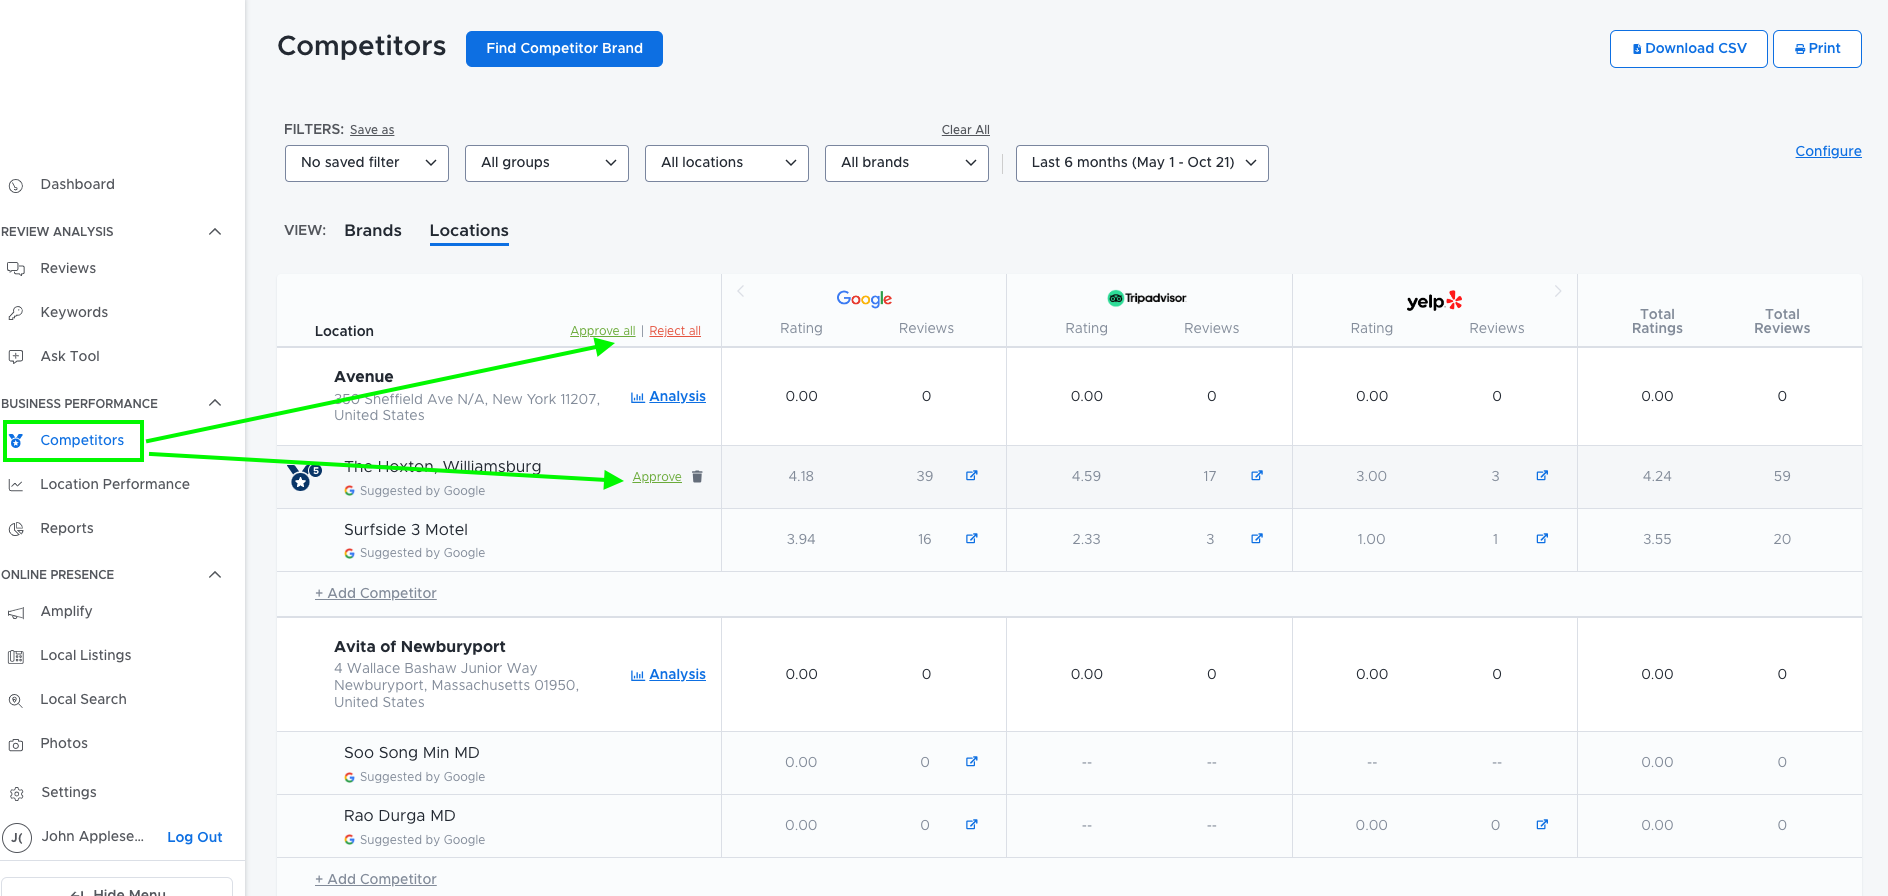Image resolution: width=1888 pixels, height=896 pixels.
Task: Collapse the Online Presence section
Action: coord(215,575)
